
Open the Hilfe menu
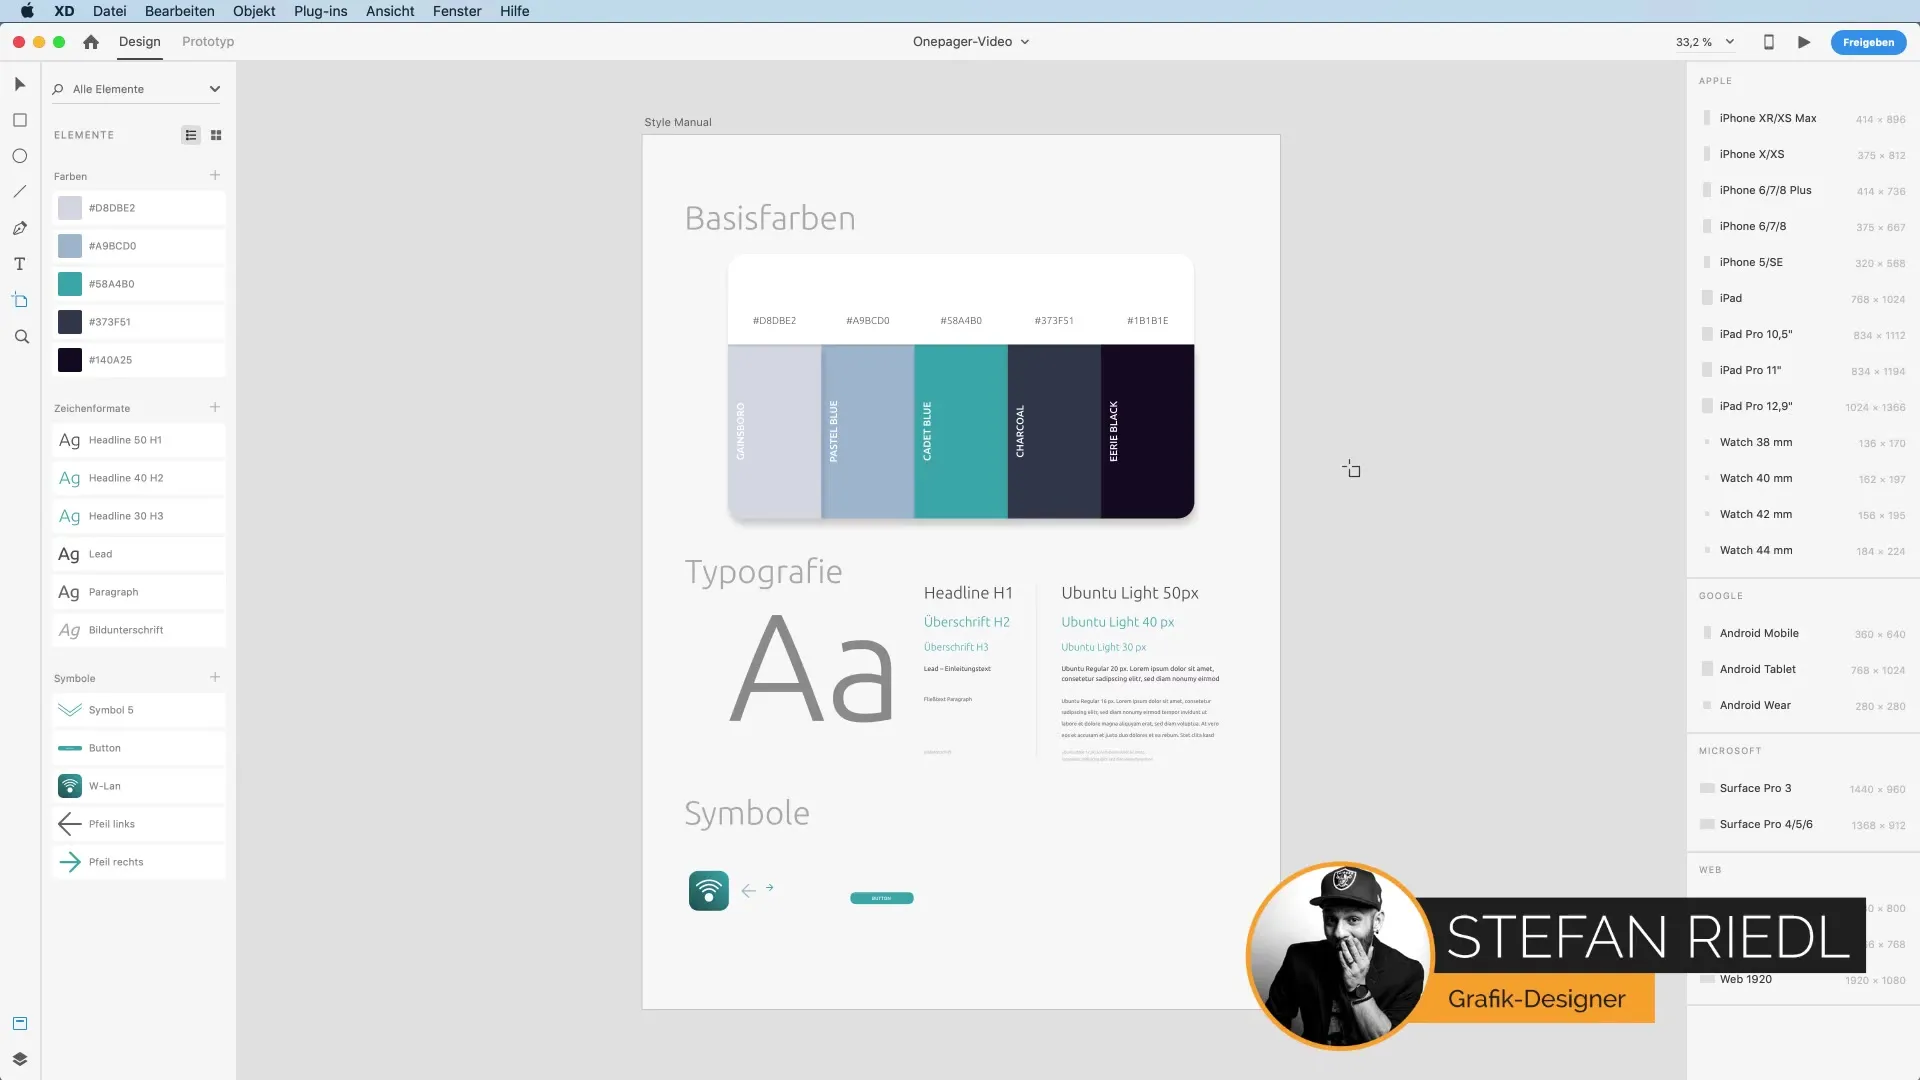tap(515, 11)
